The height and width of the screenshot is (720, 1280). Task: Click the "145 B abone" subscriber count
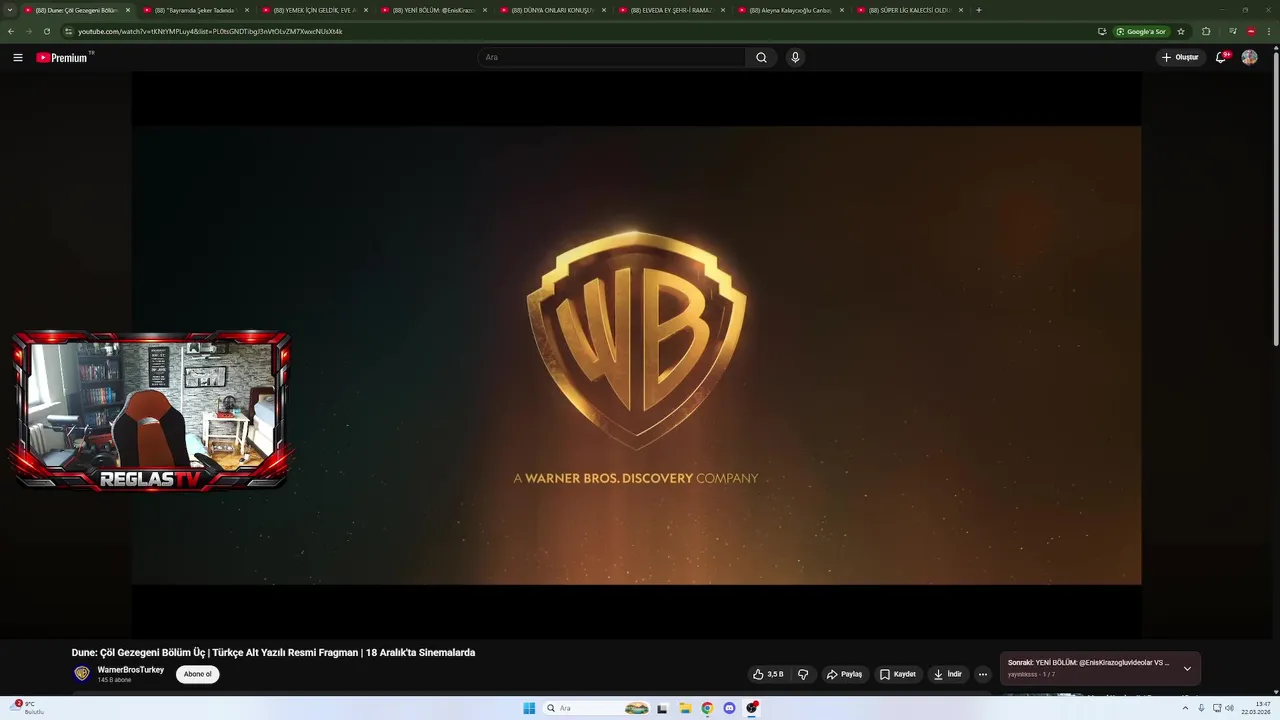point(114,680)
